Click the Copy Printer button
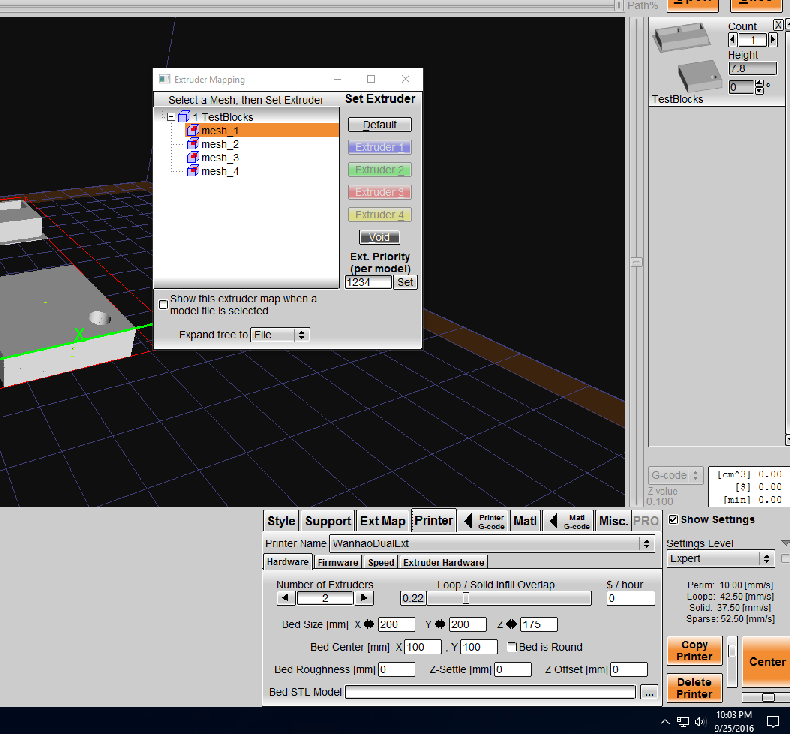Screen dimensions: 790x734 694,650
